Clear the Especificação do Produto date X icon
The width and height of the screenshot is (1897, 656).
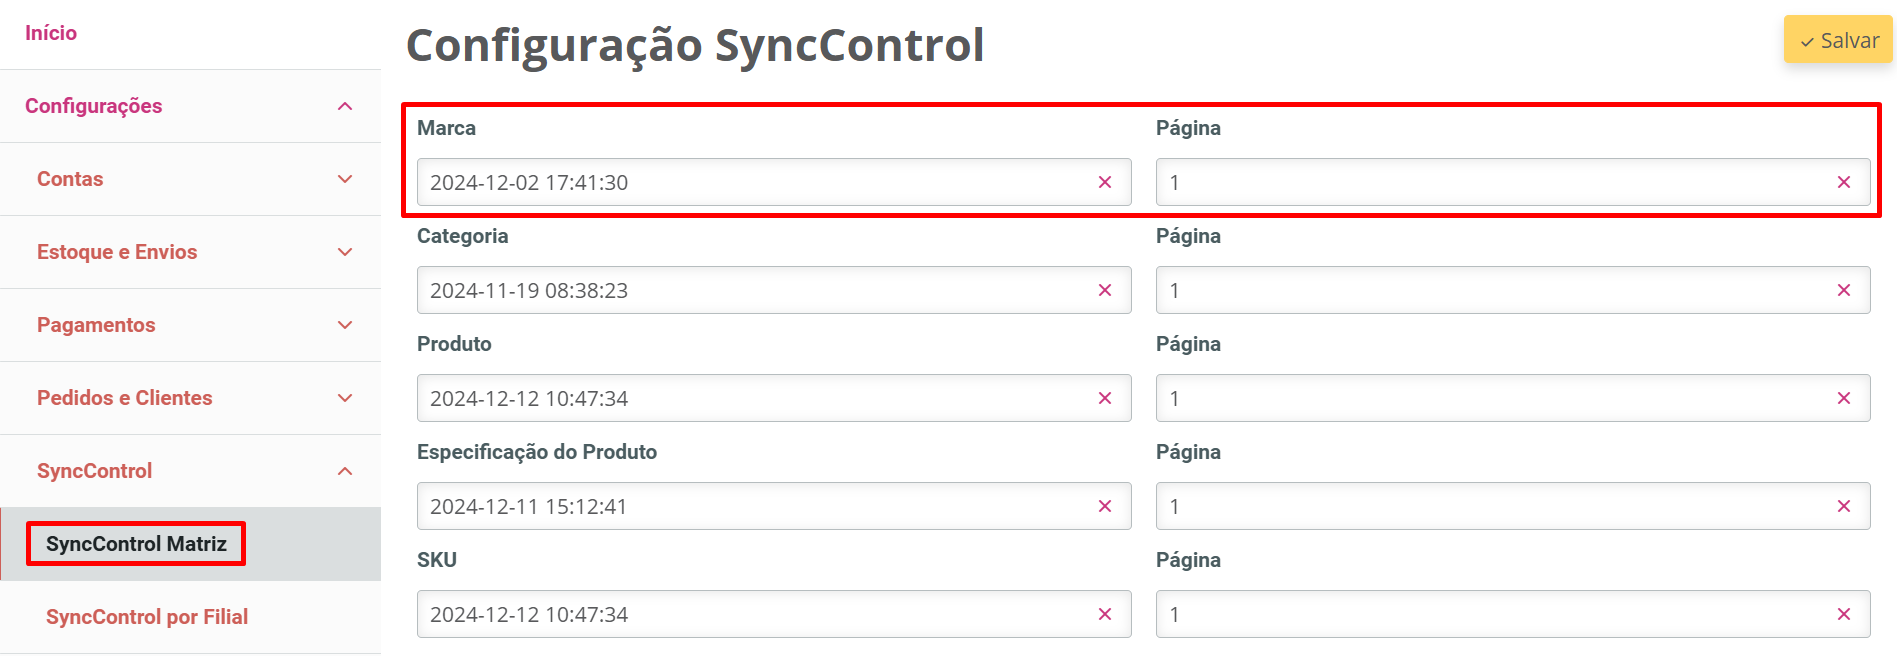pyautogui.click(x=1105, y=506)
